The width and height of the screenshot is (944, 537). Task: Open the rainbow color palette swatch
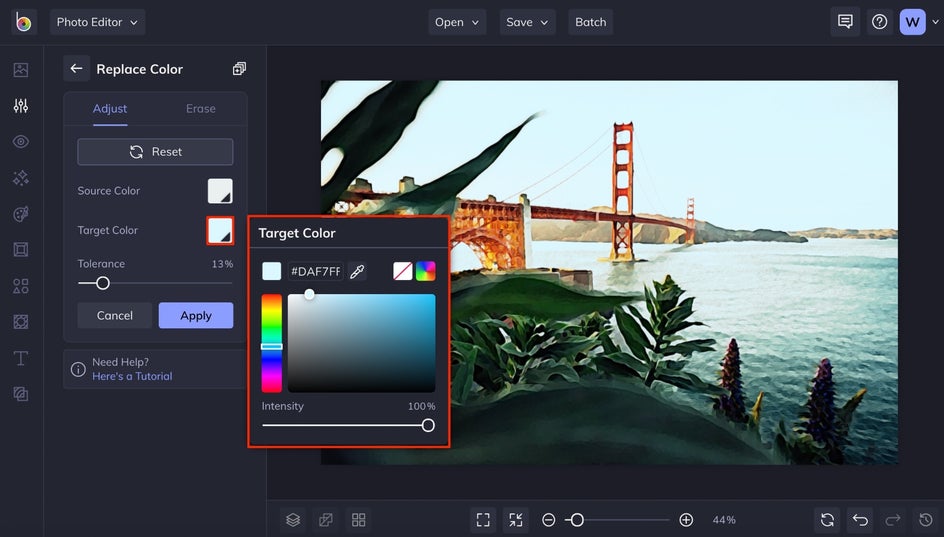coord(426,272)
